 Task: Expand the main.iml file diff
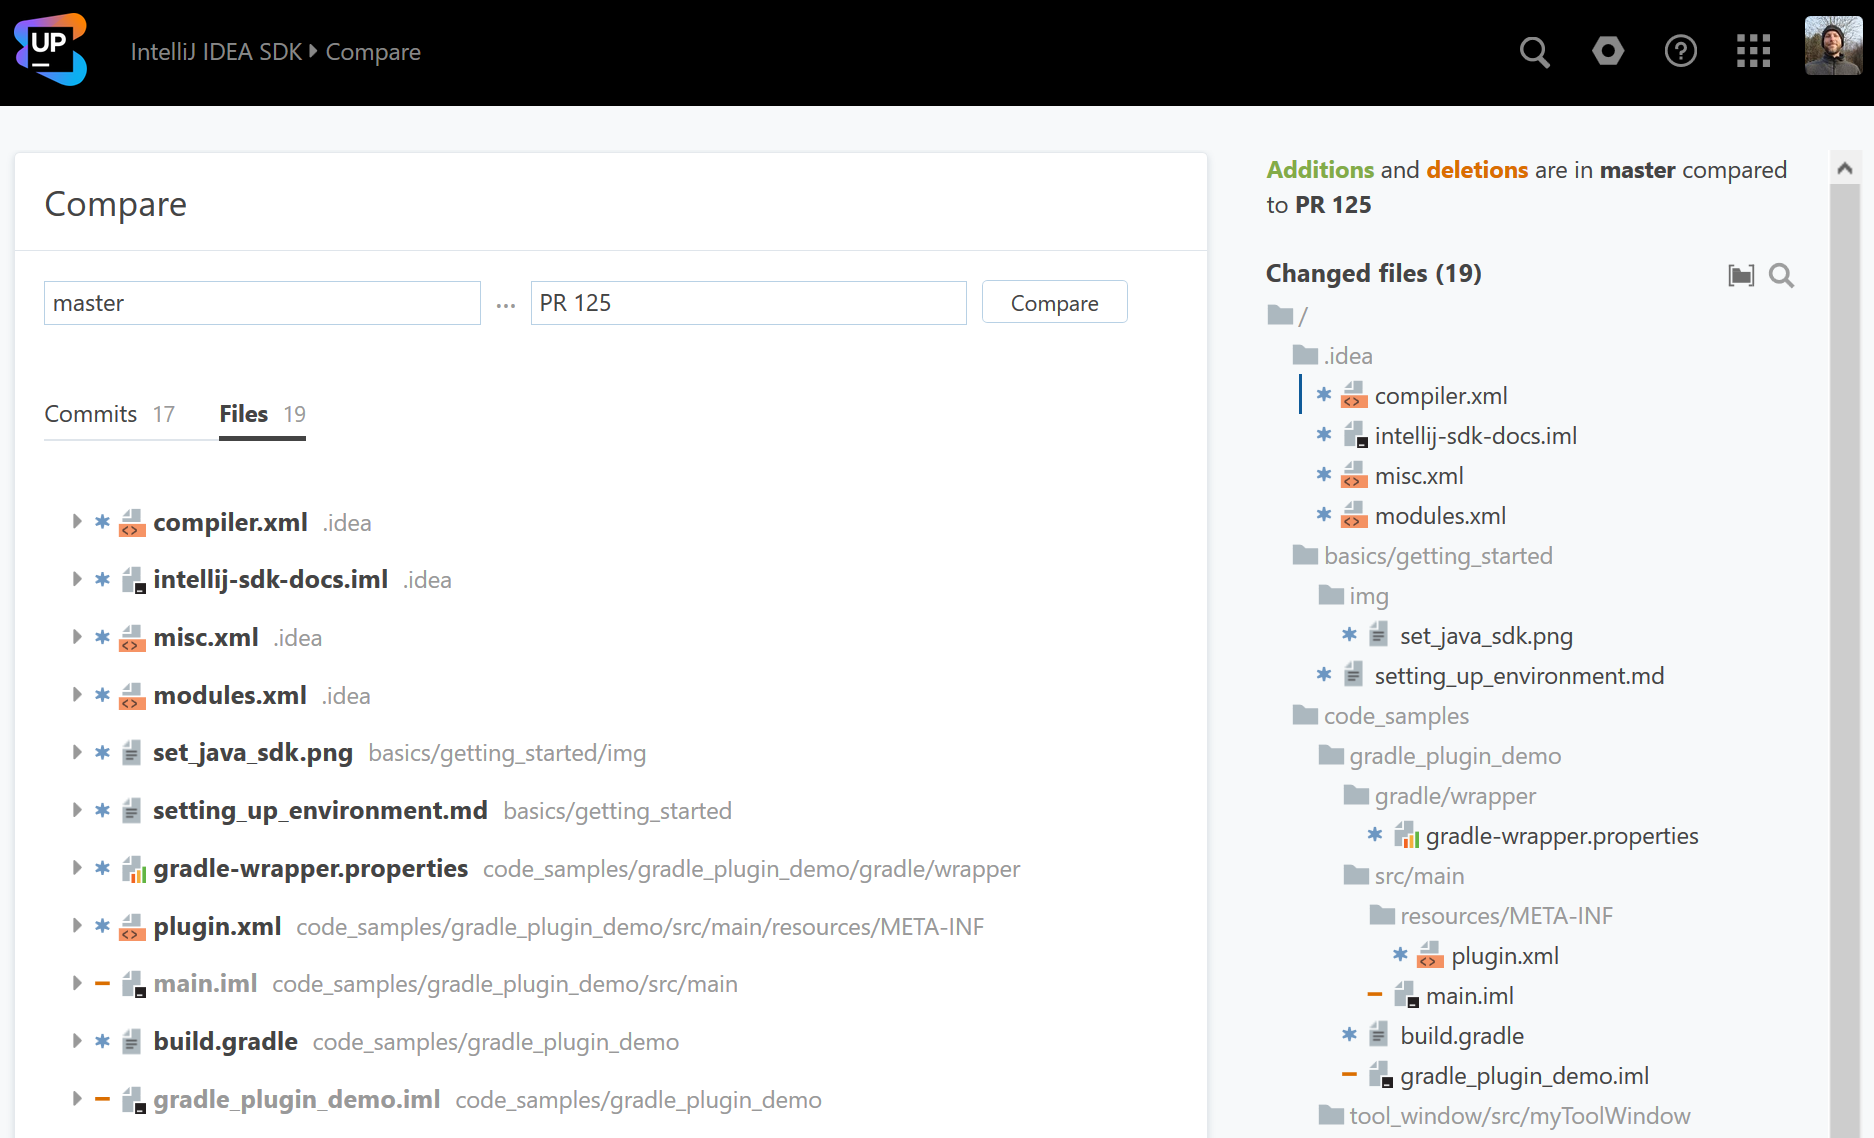(77, 983)
